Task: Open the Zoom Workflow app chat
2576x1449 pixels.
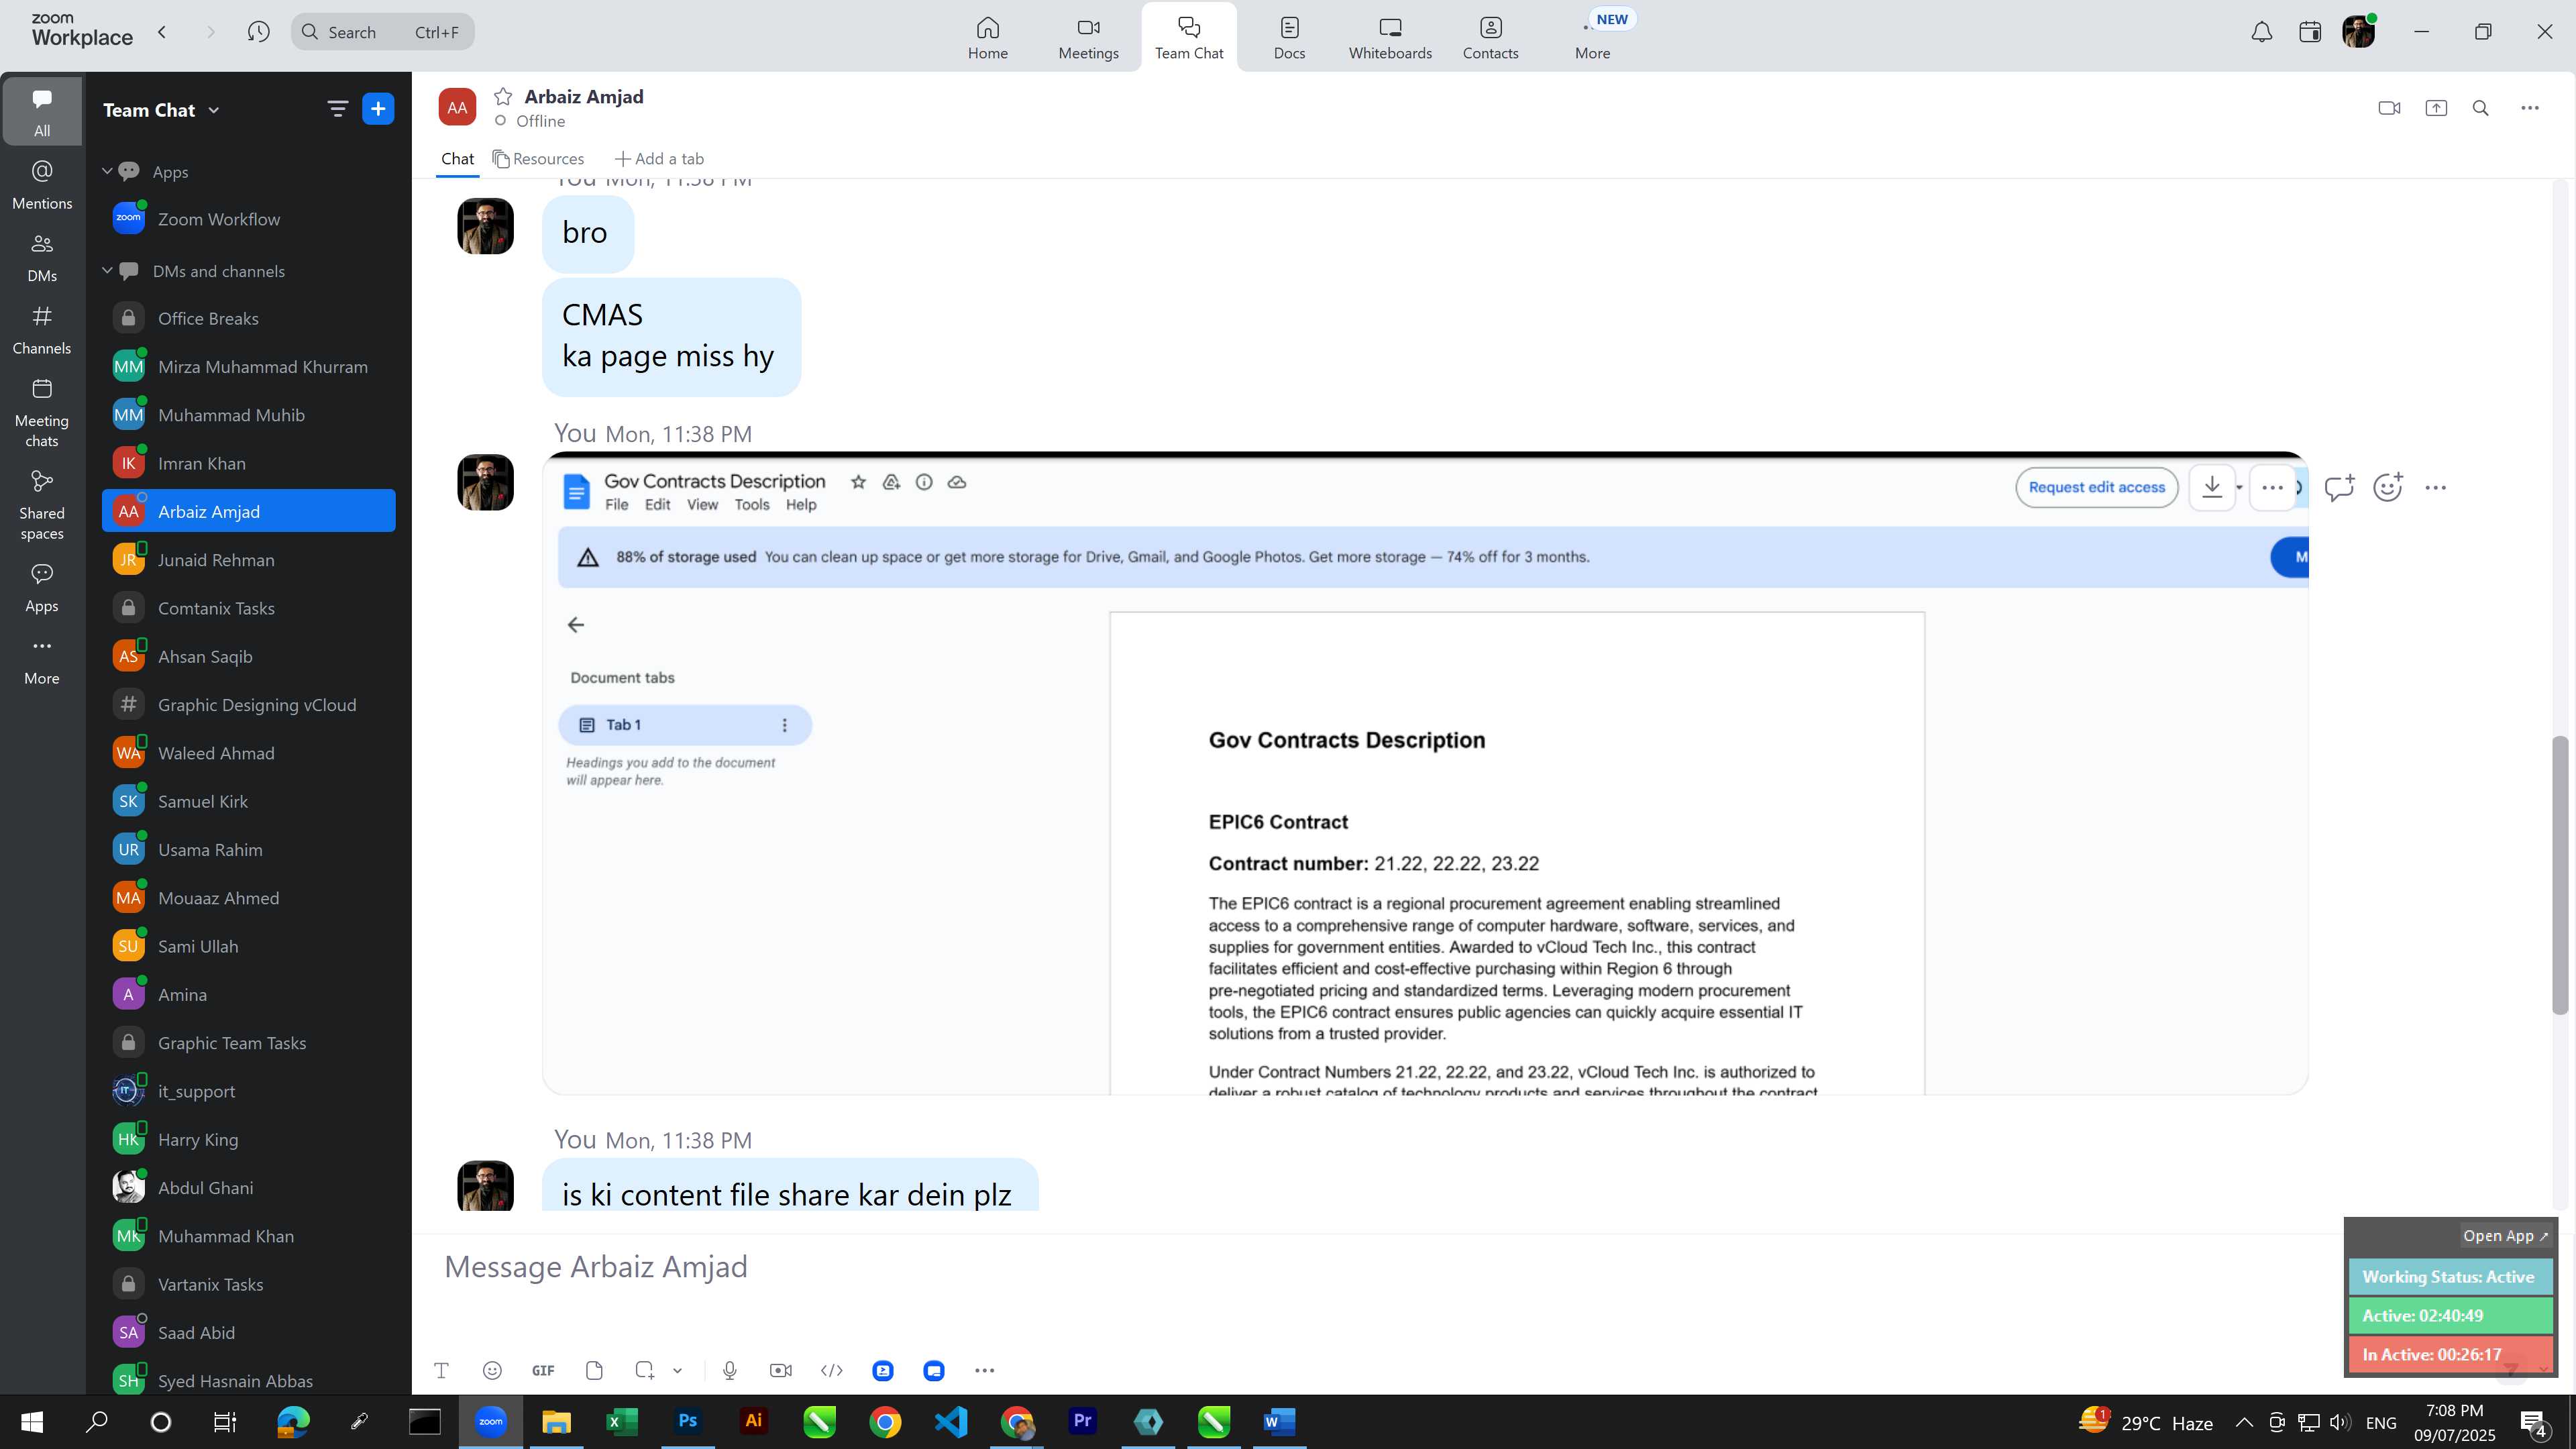Action: 248,219
